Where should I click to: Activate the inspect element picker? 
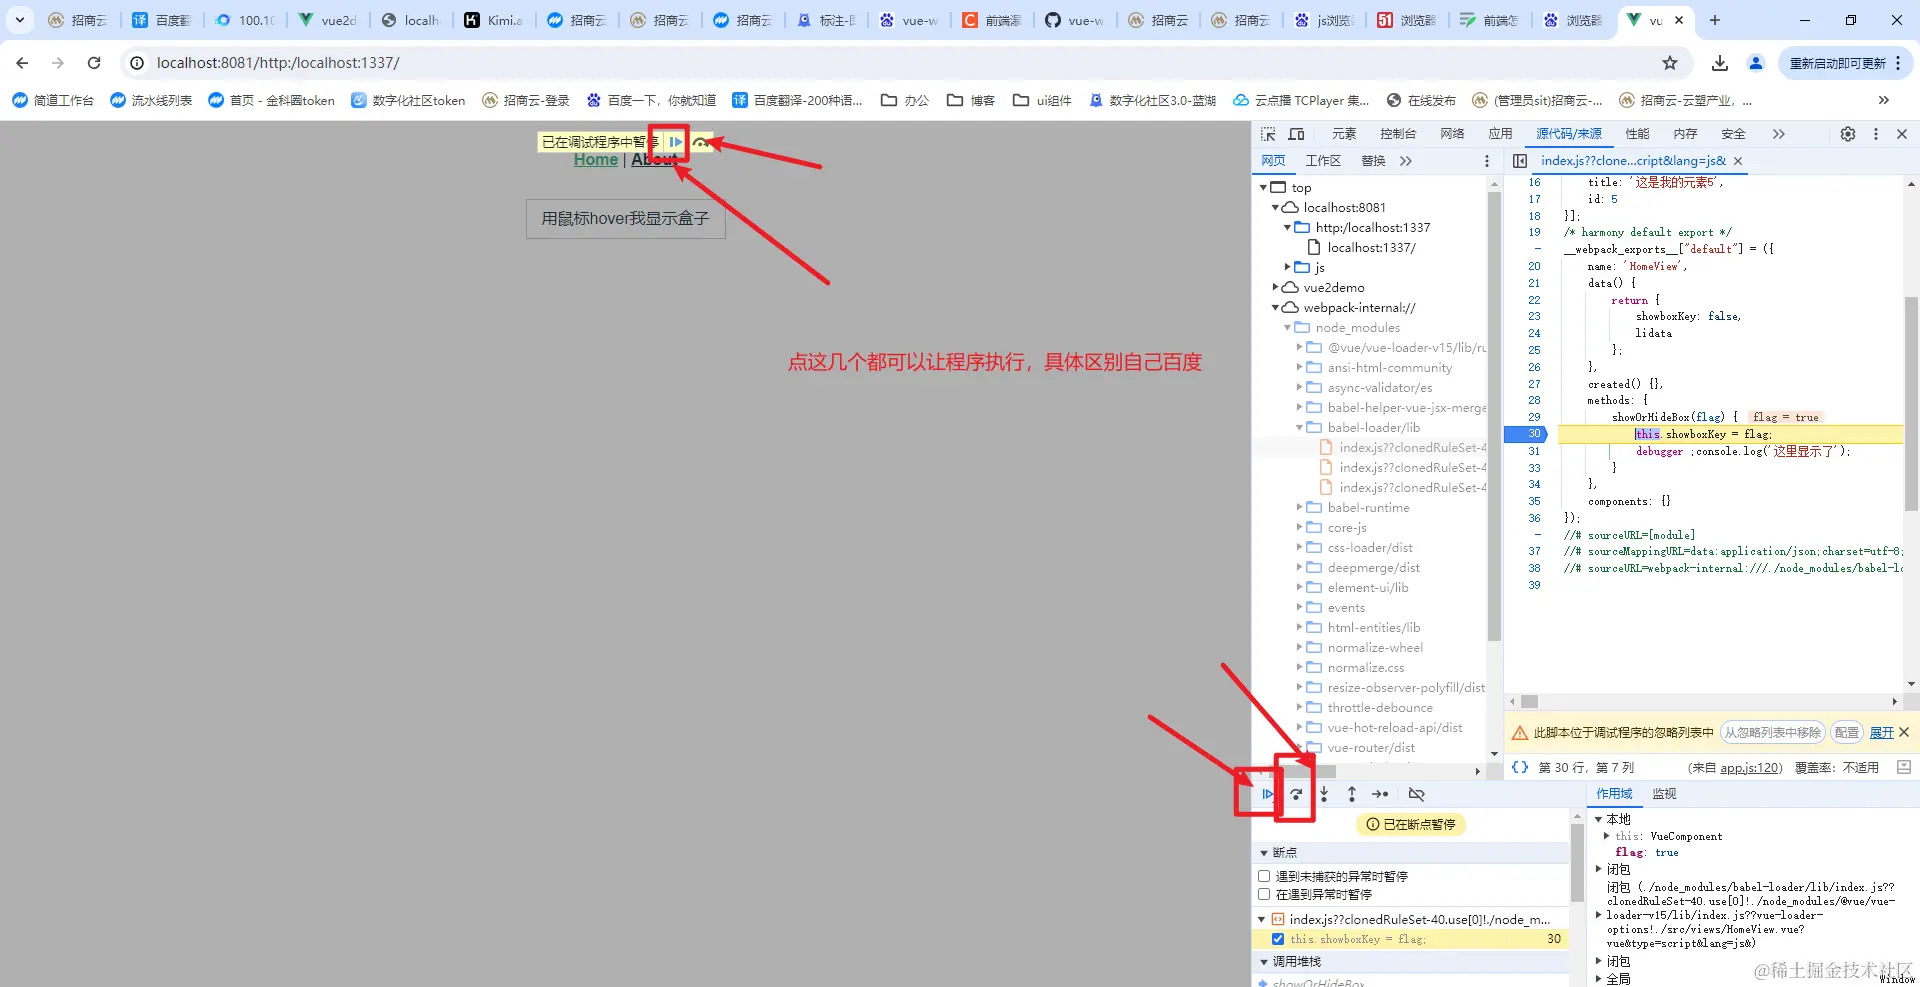tap(1268, 134)
